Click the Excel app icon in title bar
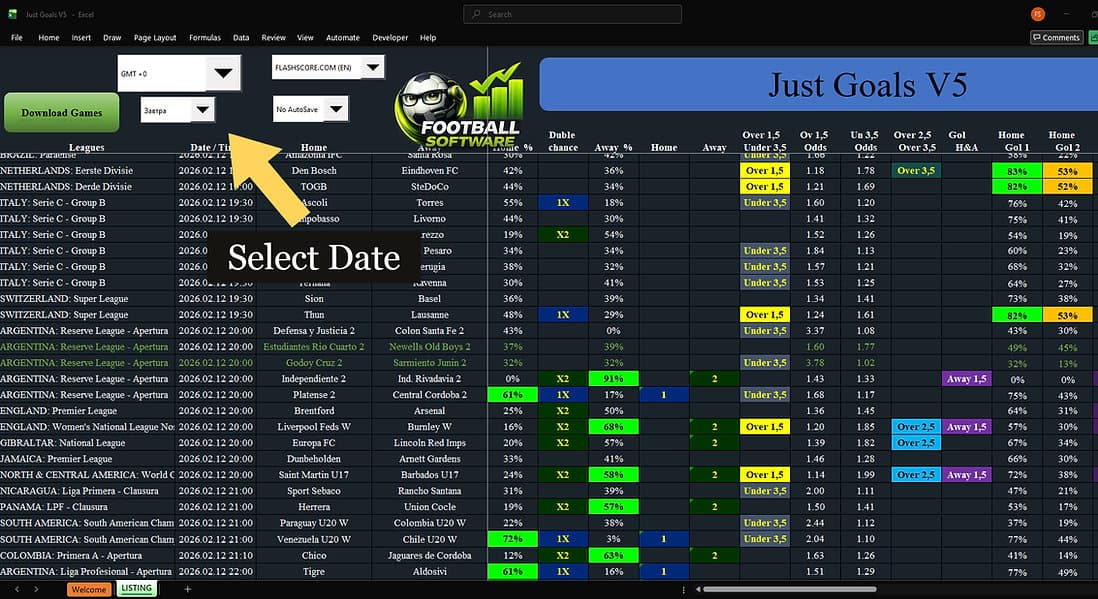 click(x=13, y=14)
